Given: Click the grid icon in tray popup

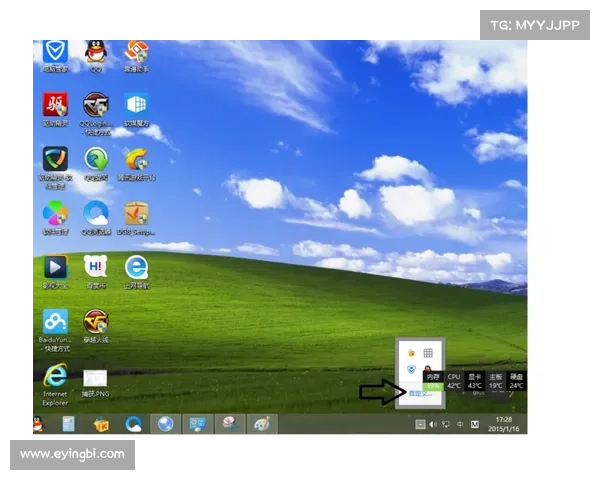Looking at the screenshot, I should coord(428,353).
